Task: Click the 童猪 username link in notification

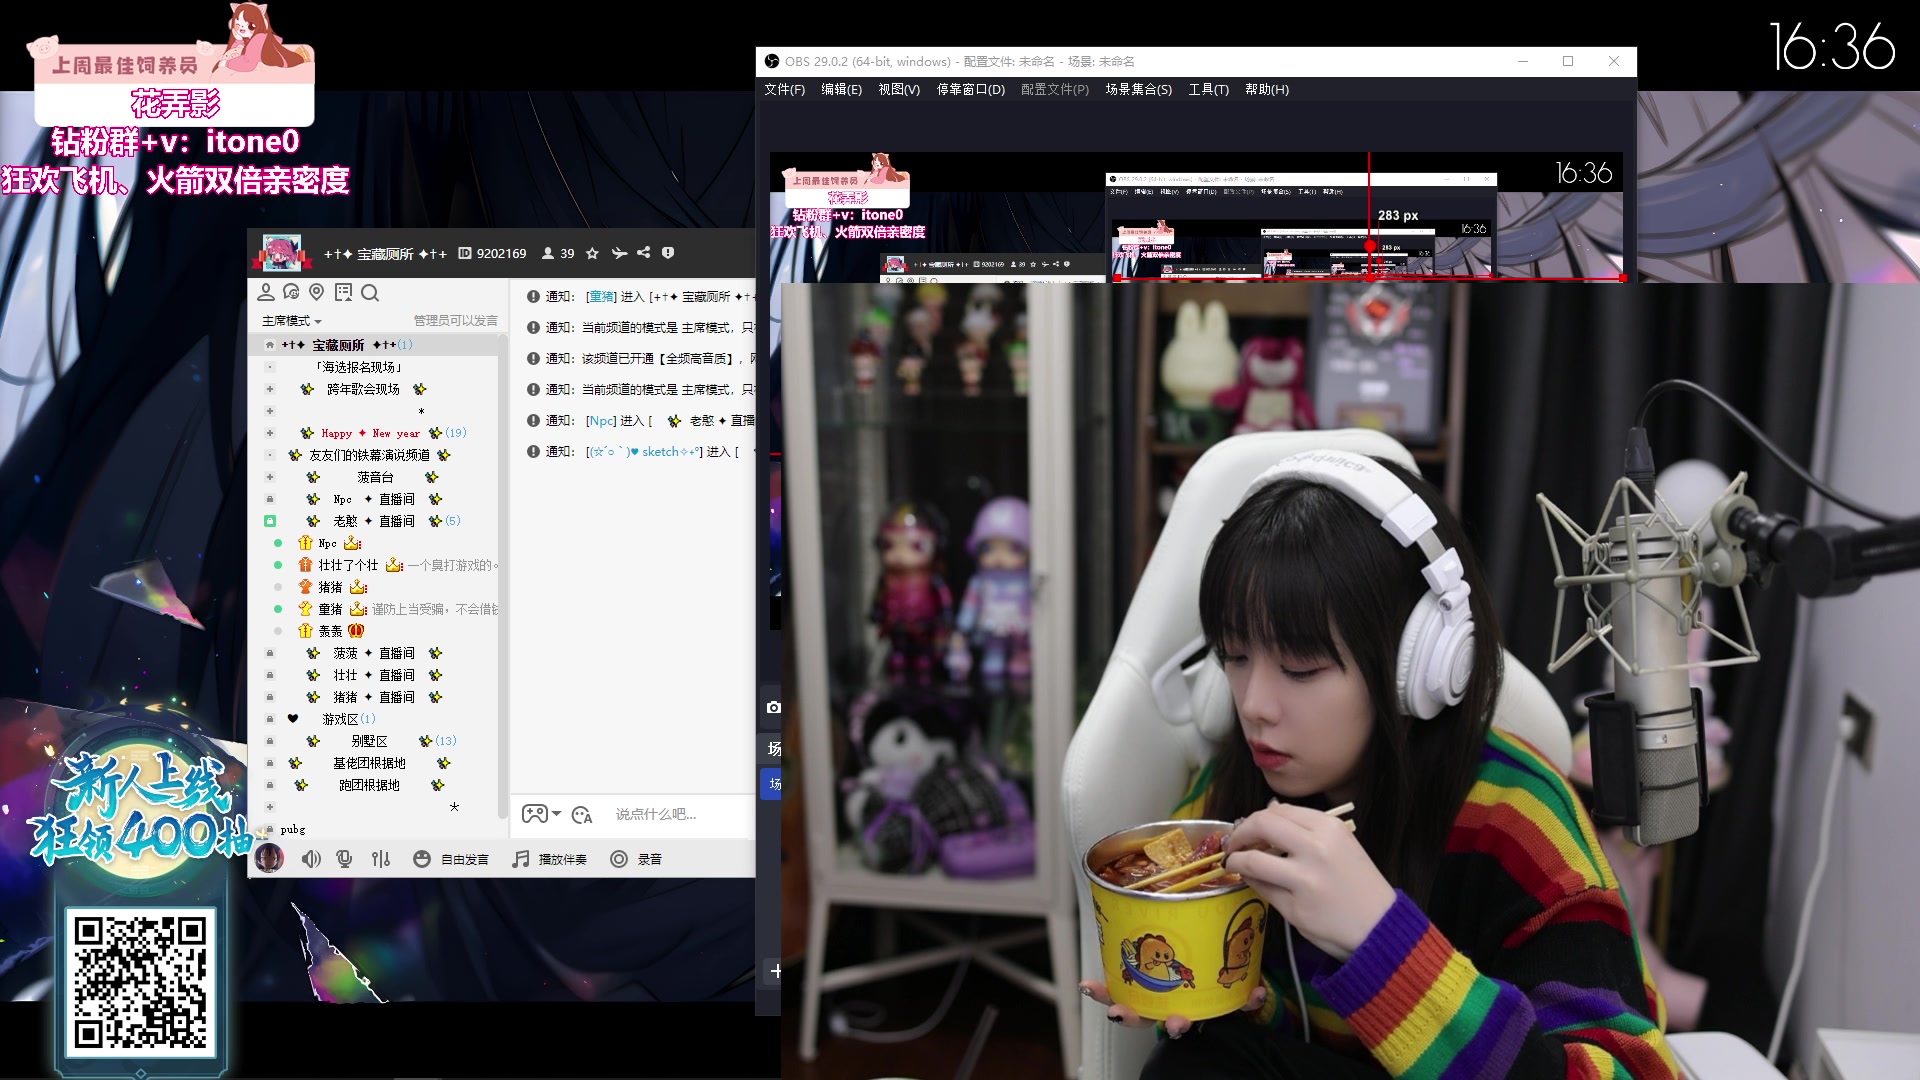Action: (601, 297)
